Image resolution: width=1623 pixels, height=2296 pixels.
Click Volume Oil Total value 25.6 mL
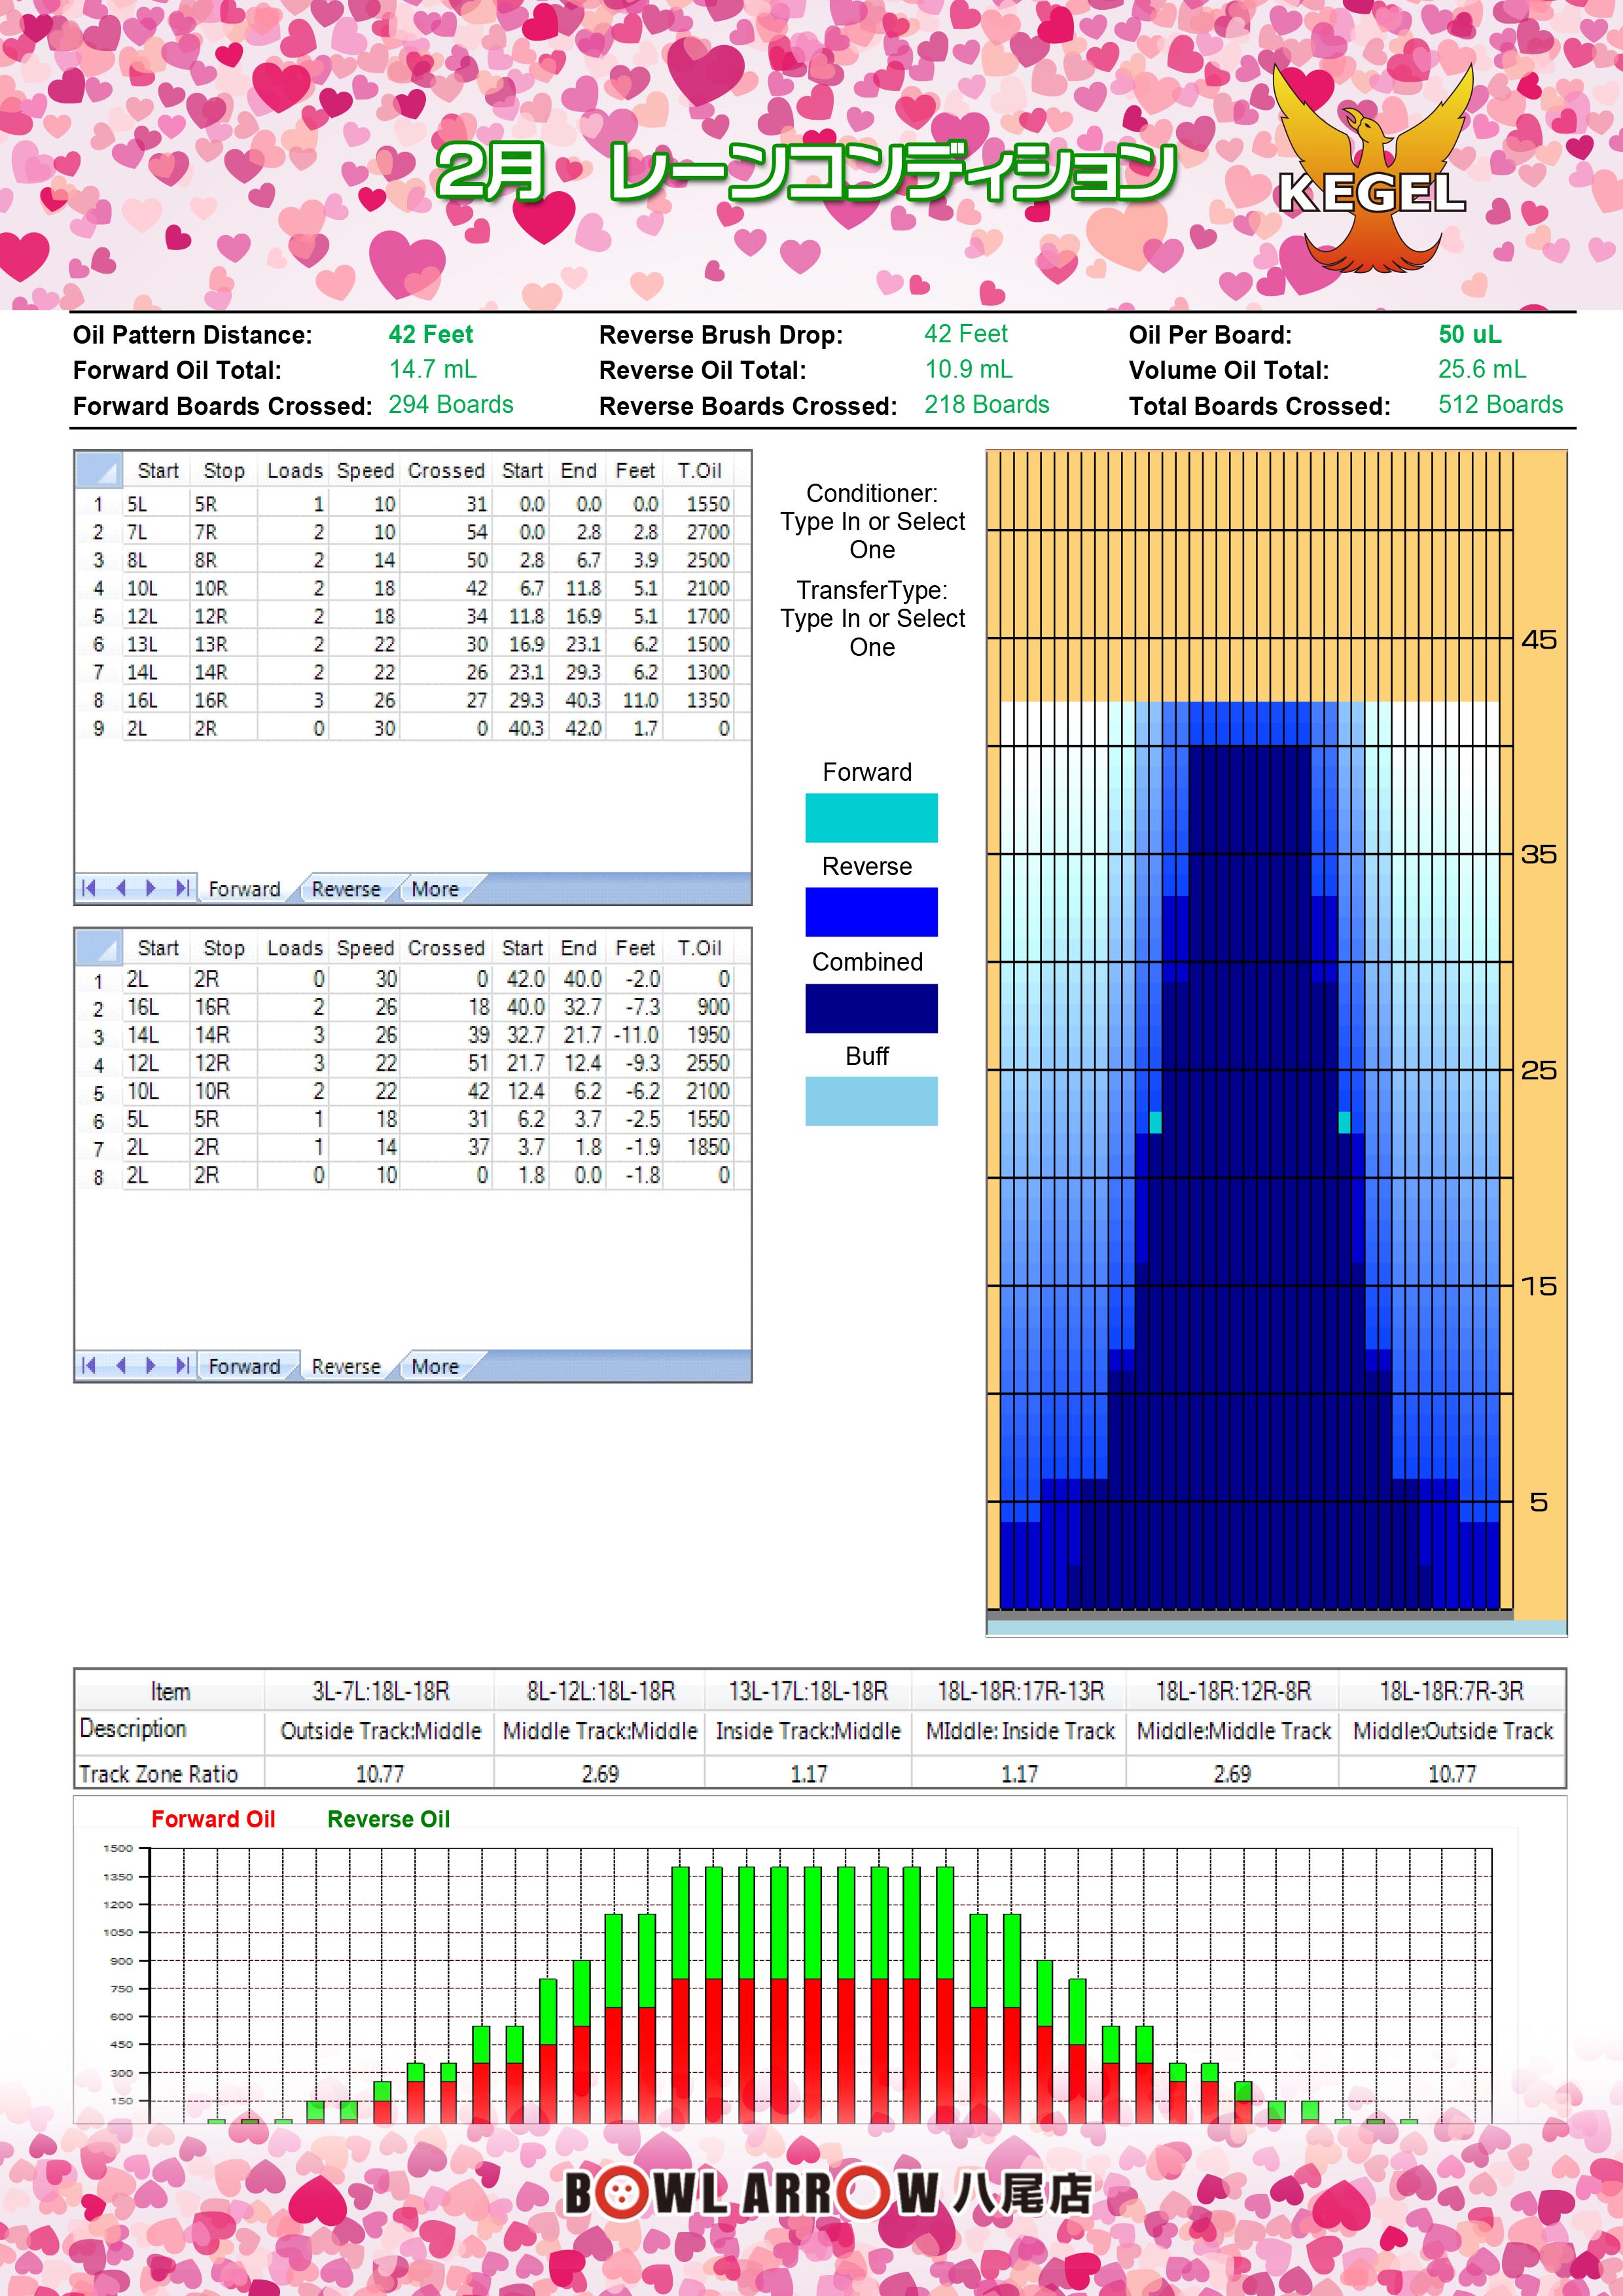[1482, 369]
